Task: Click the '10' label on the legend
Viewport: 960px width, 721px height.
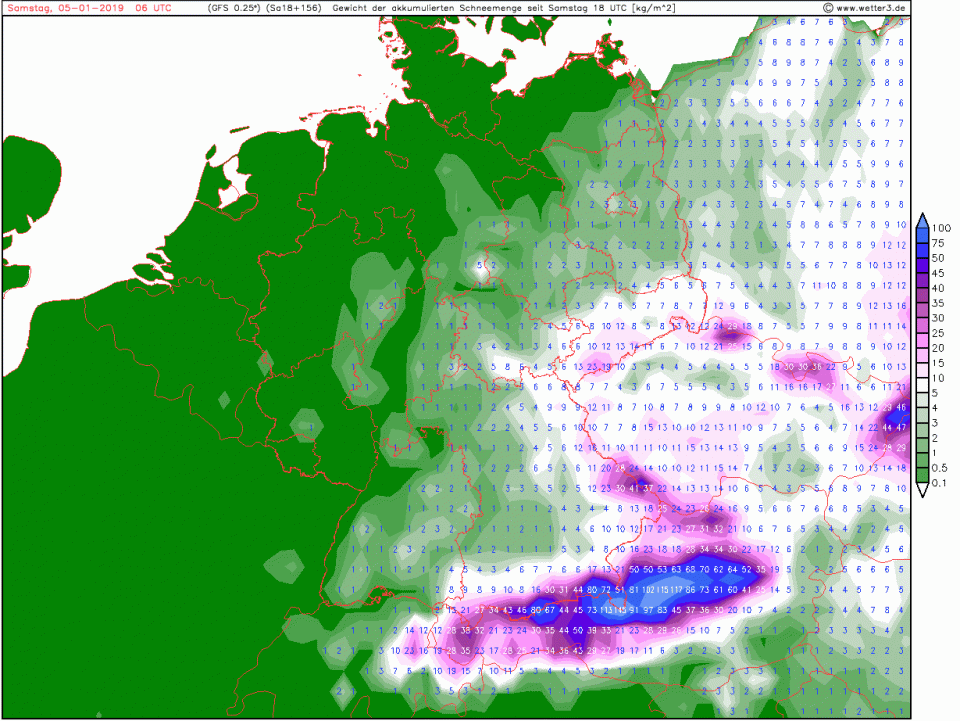Action: point(940,378)
